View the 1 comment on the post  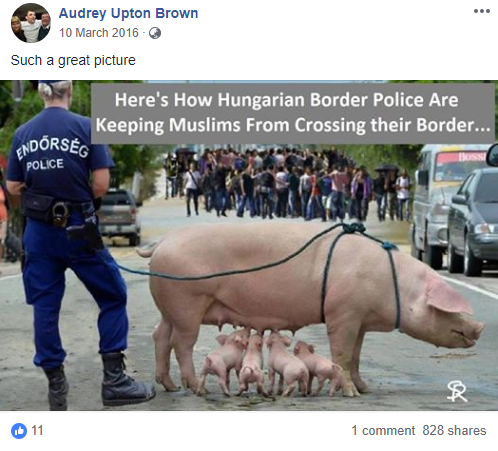pyautogui.click(x=383, y=431)
